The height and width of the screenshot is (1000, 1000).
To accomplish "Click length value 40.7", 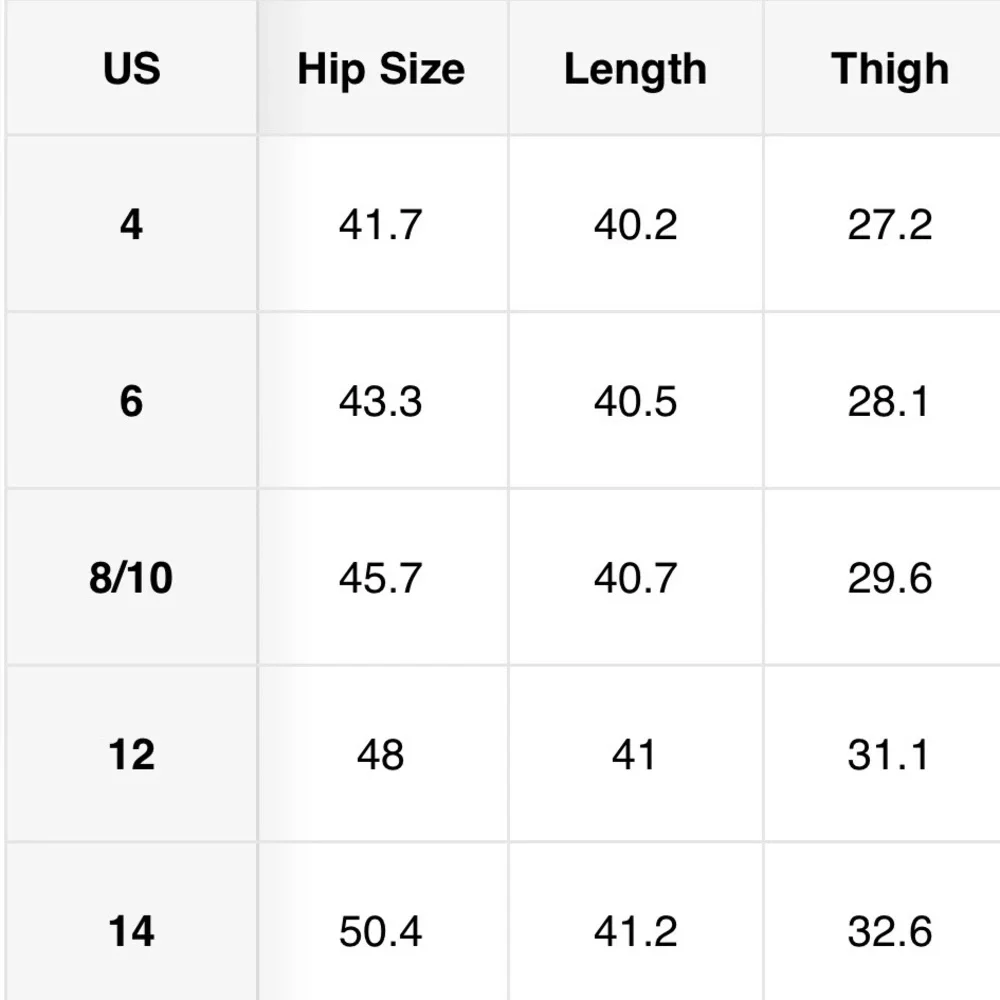I will coord(635,578).
